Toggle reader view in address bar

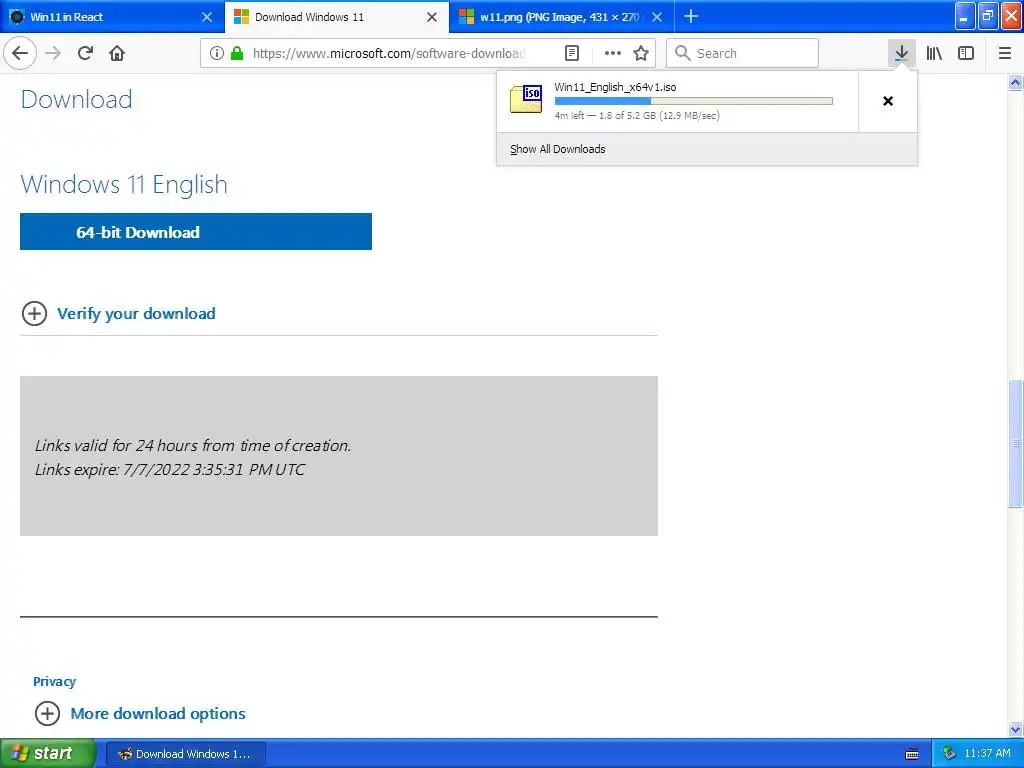[571, 53]
